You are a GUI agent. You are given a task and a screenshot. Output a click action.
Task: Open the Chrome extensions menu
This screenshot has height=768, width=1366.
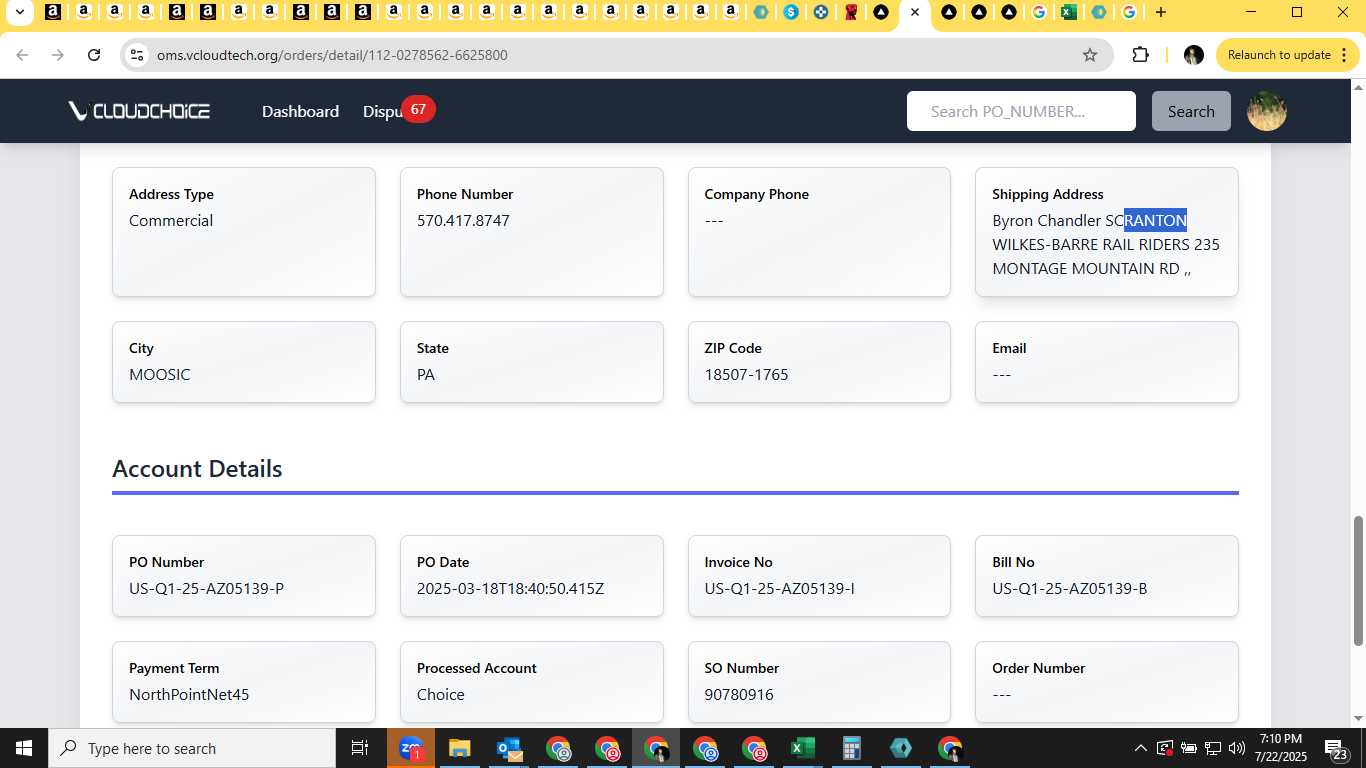tap(1140, 55)
